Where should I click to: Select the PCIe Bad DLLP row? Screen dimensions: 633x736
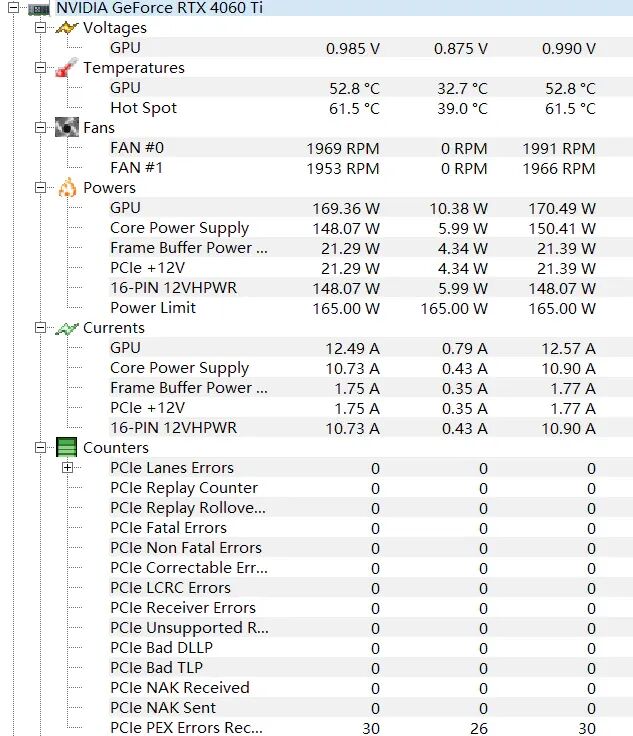coord(371,647)
